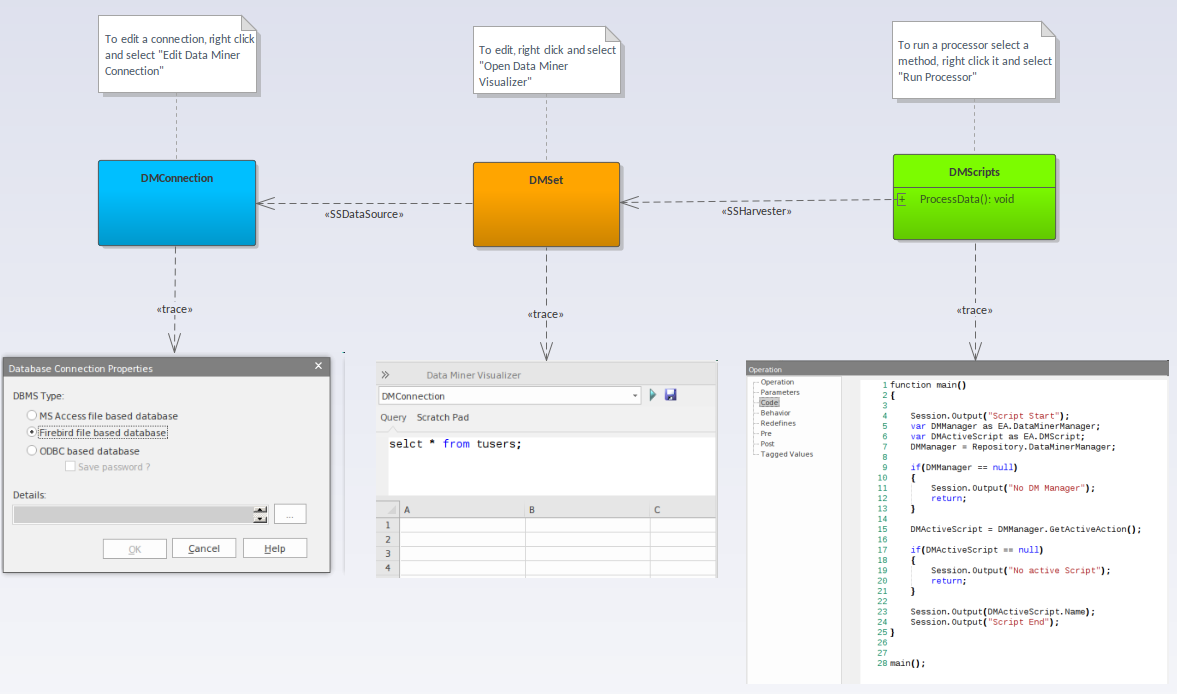Click the double chevron in Data Miner Visualizer
Image resolution: width=1177 pixels, height=694 pixels.
click(386, 375)
